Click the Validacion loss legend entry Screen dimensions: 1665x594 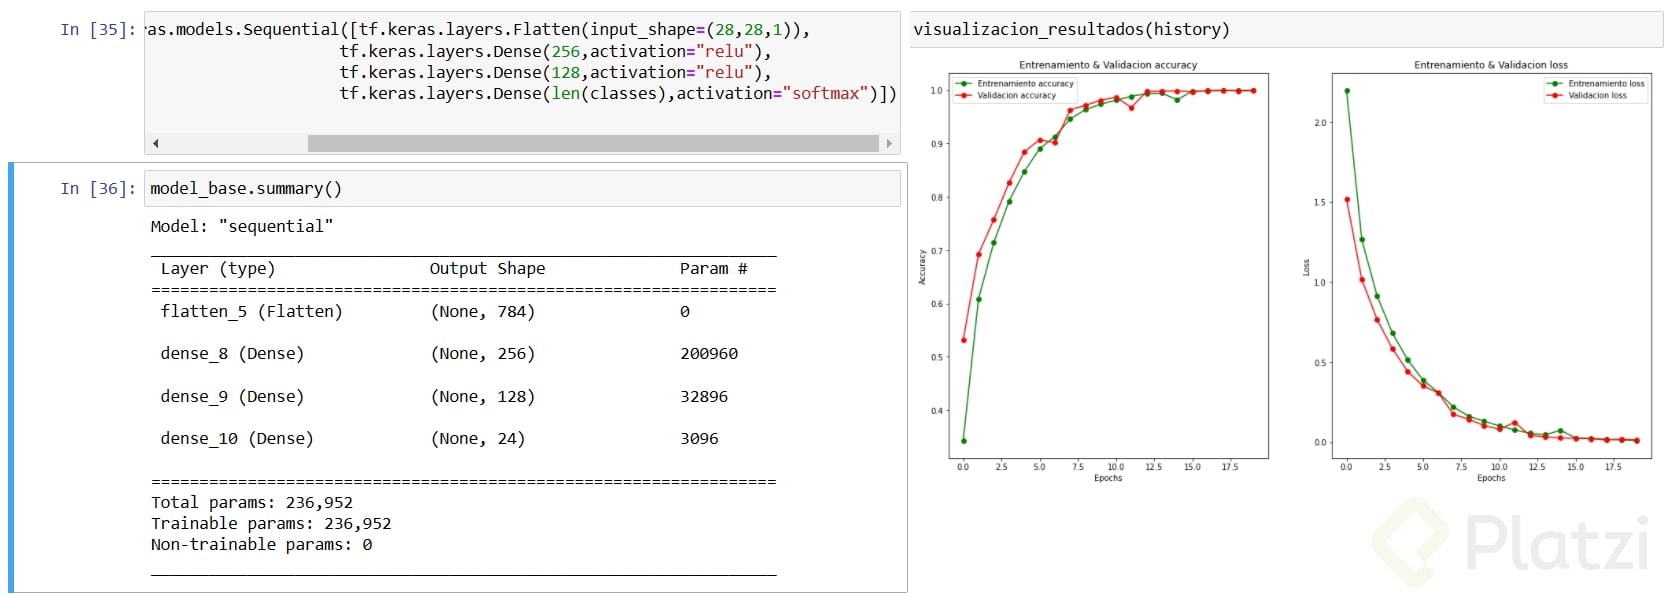[x=1587, y=95]
